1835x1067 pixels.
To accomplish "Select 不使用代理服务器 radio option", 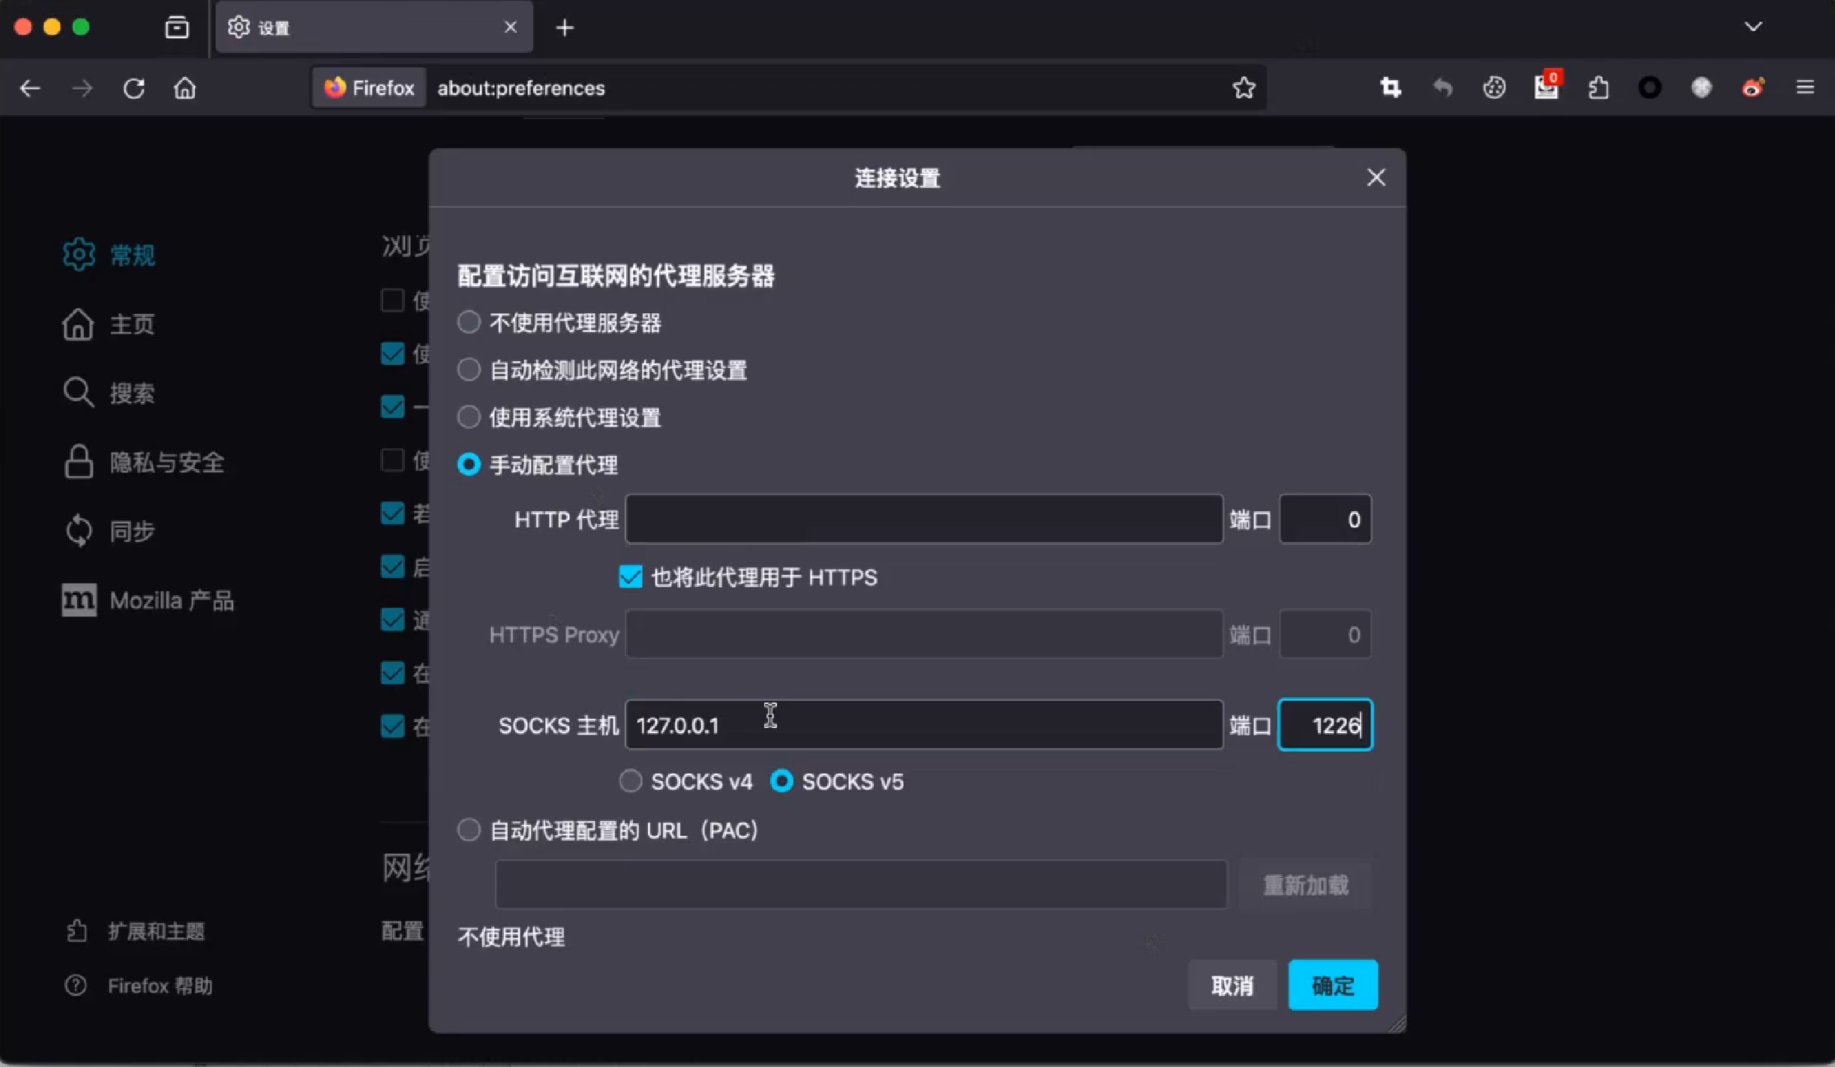I will (x=469, y=322).
